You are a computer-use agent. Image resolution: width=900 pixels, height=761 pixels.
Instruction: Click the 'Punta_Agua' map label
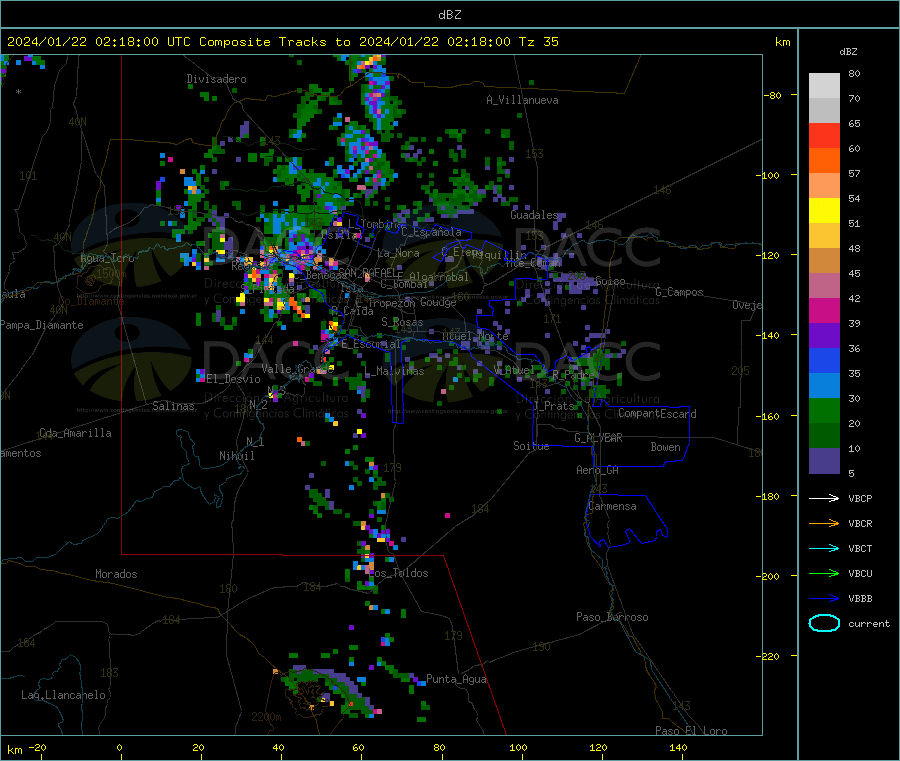click(456, 679)
